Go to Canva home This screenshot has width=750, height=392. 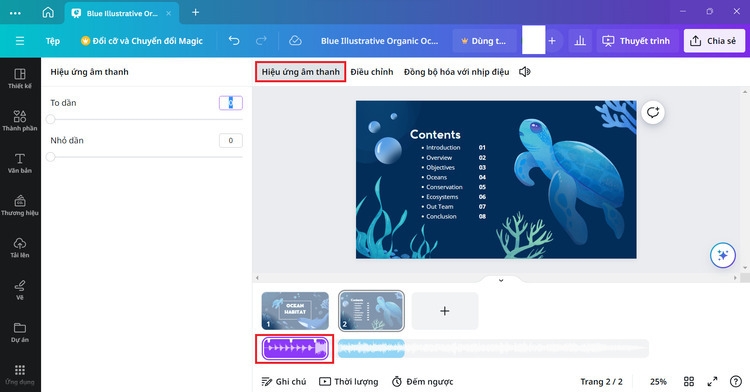(x=48, y=12)
